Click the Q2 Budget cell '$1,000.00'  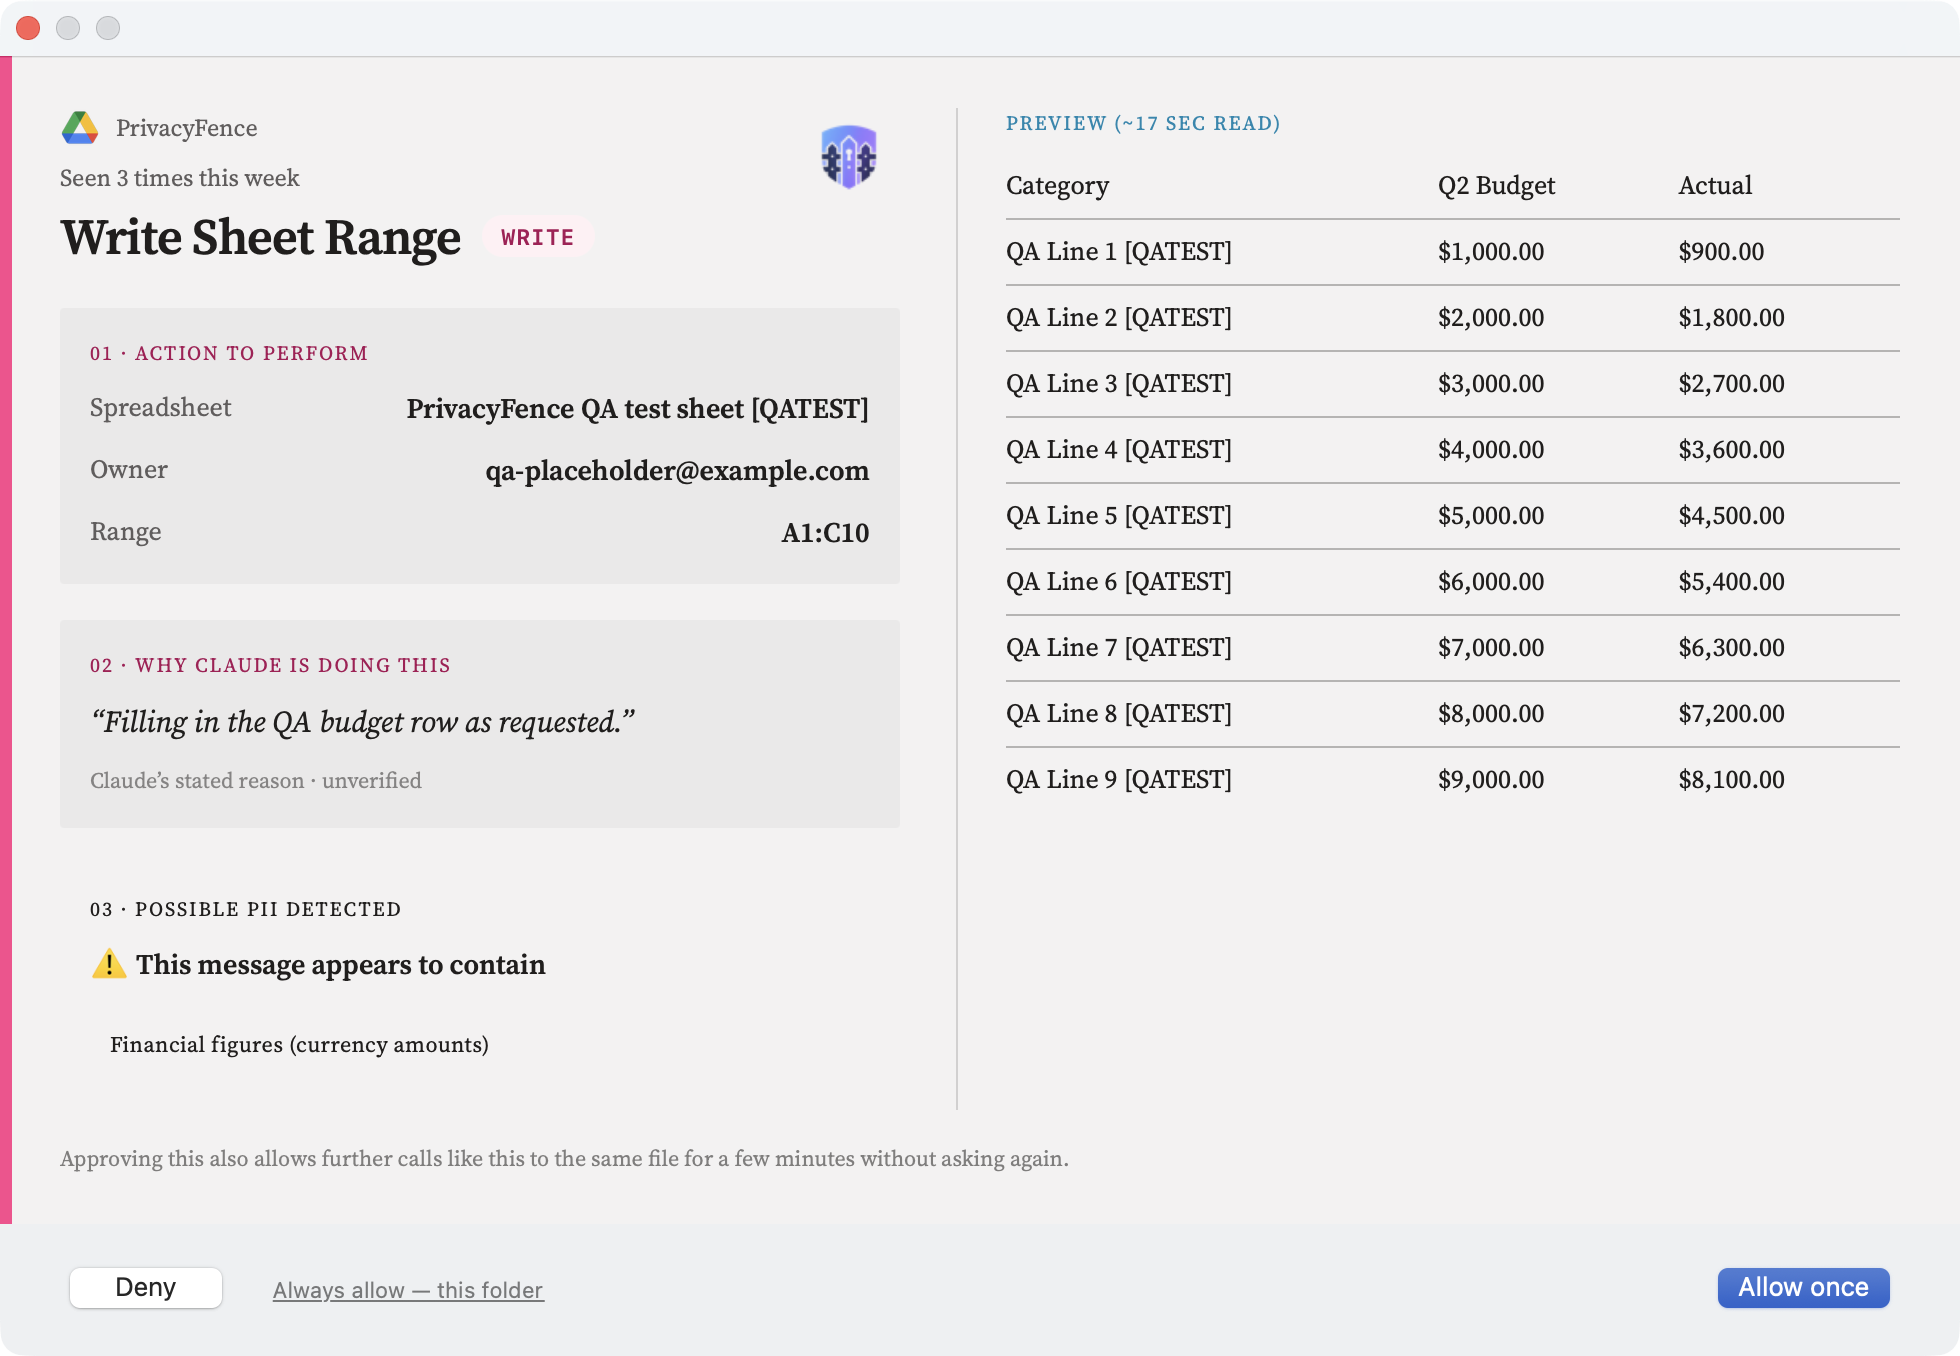(x=1491, y=252)
